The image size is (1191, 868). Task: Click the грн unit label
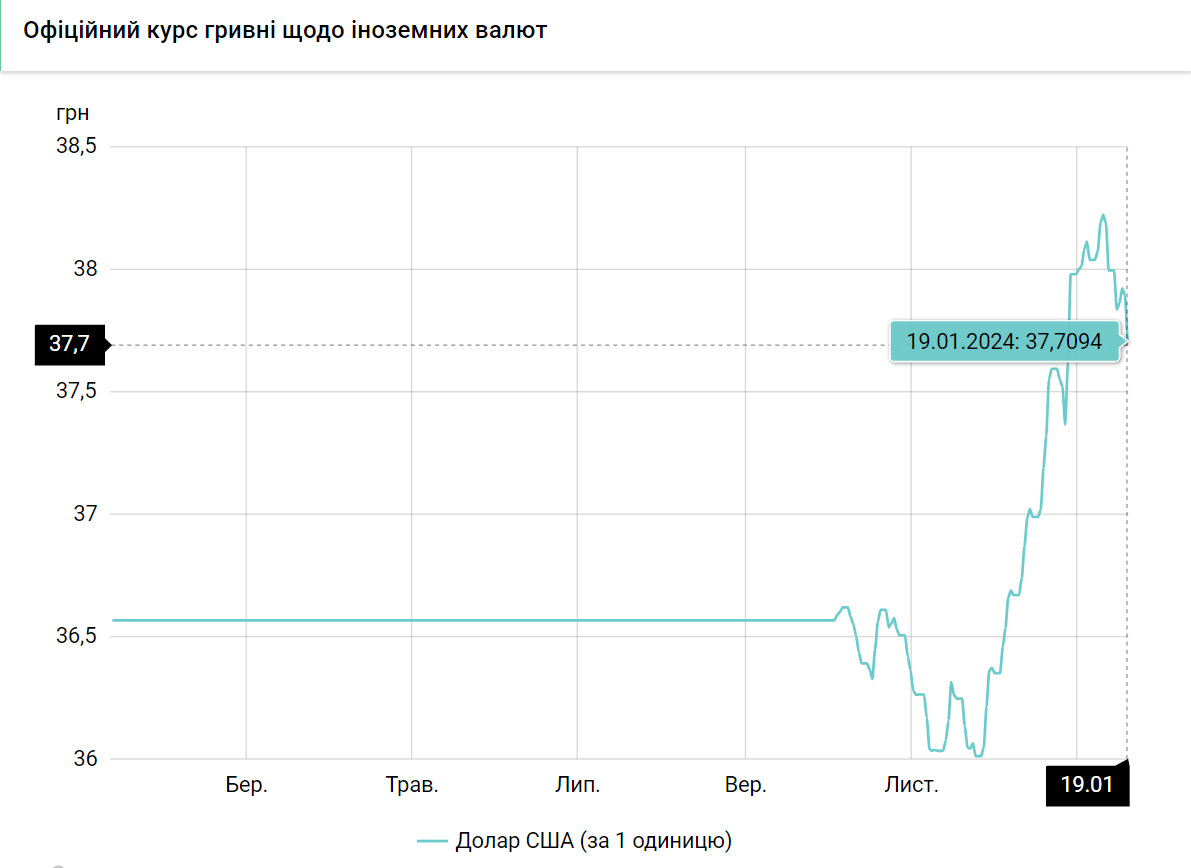click(x=72, y=113)
